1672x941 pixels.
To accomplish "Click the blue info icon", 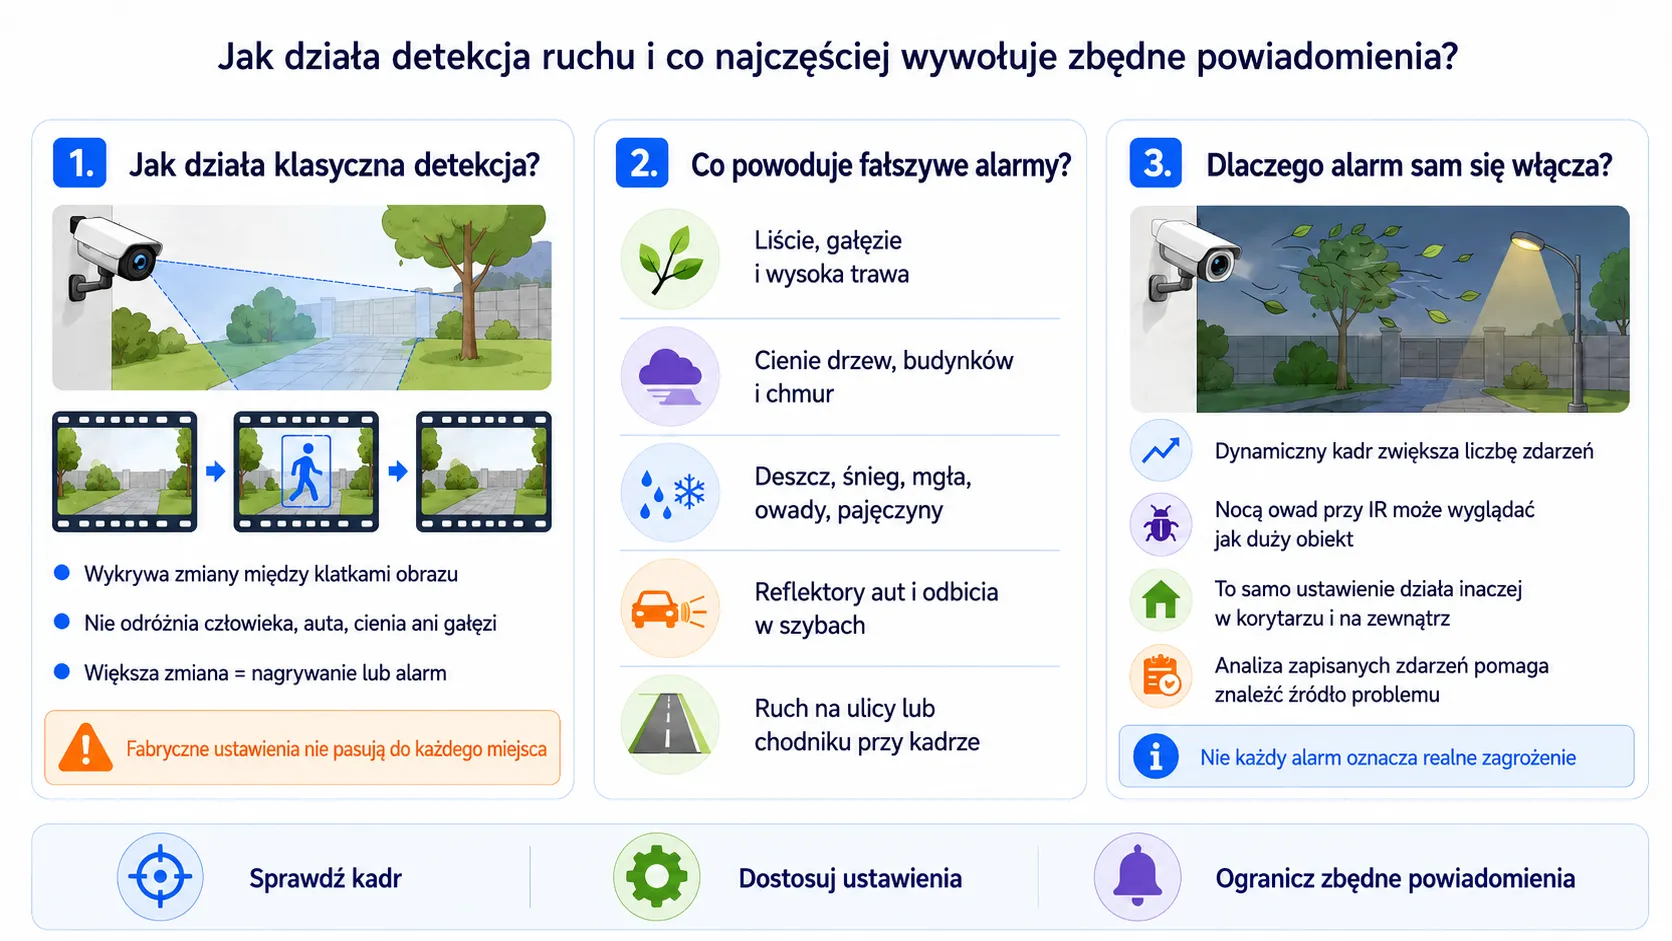I will [1155, 757].
